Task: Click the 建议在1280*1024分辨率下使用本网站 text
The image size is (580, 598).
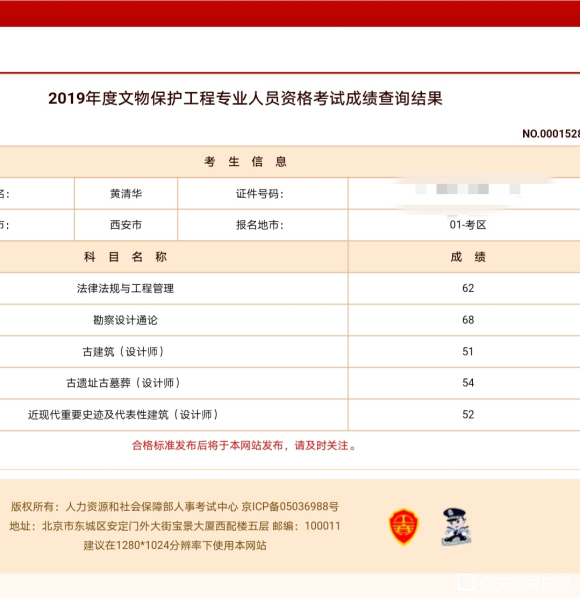Action: (175, 545)
